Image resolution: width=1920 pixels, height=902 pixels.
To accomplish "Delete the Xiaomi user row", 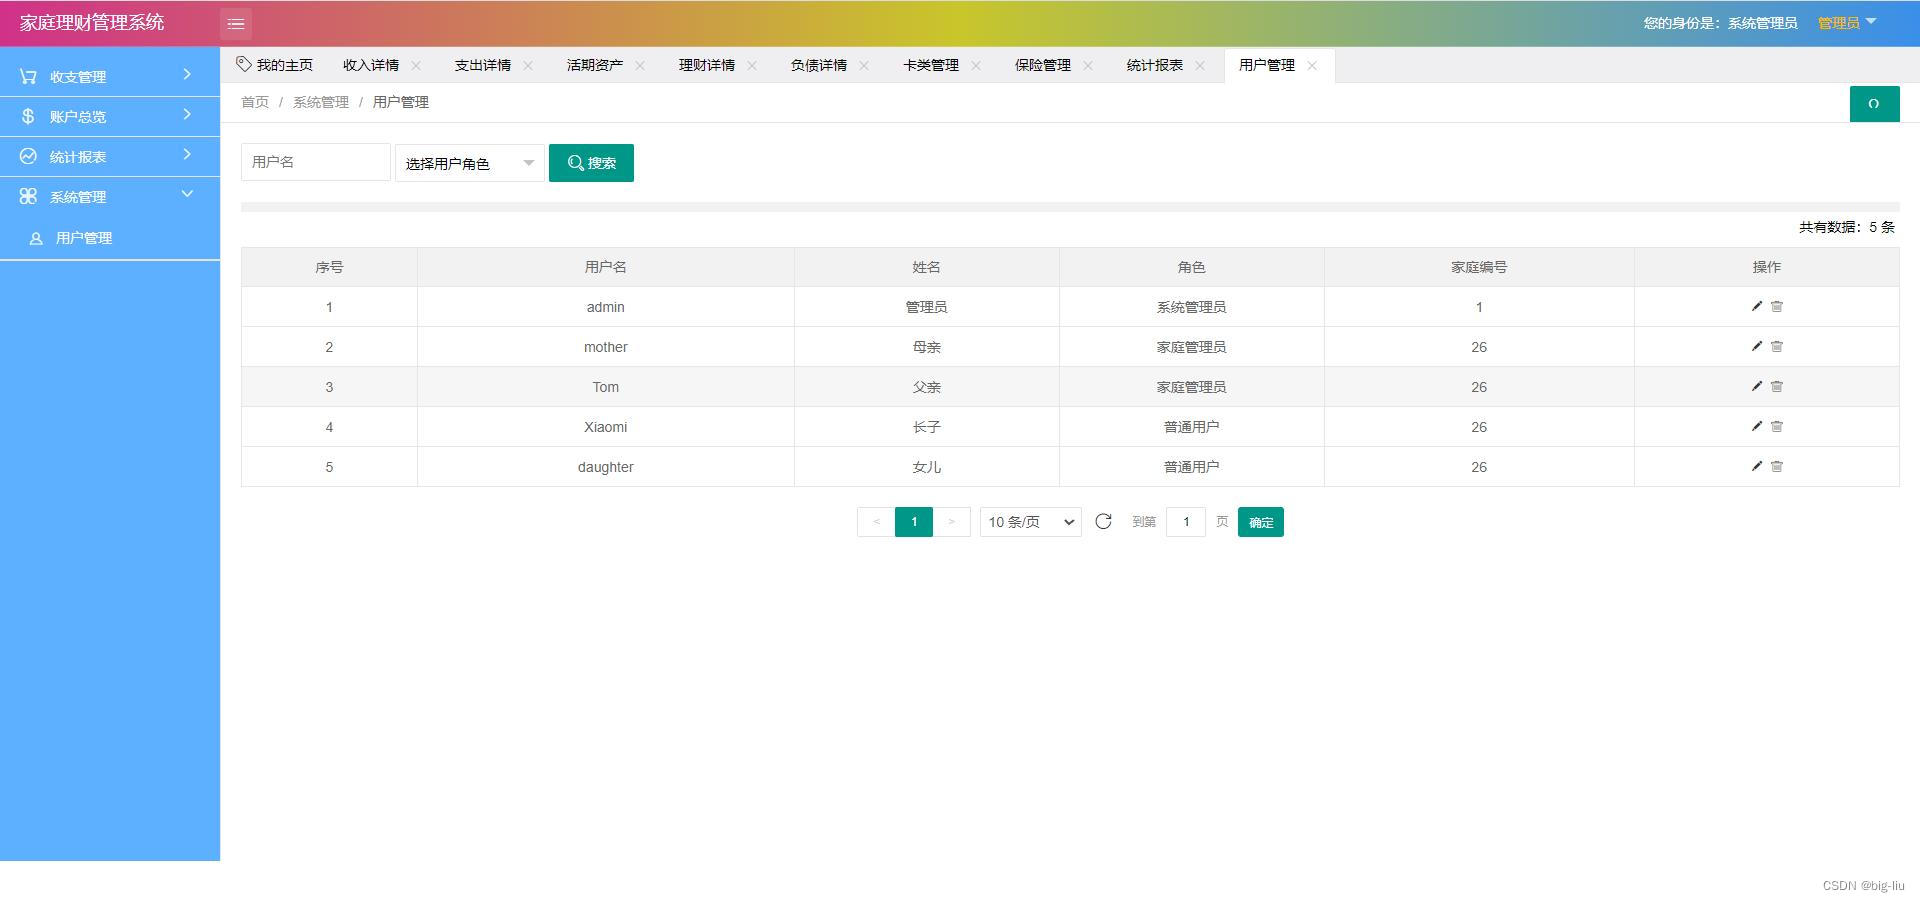I will (x=1777, y=426).
